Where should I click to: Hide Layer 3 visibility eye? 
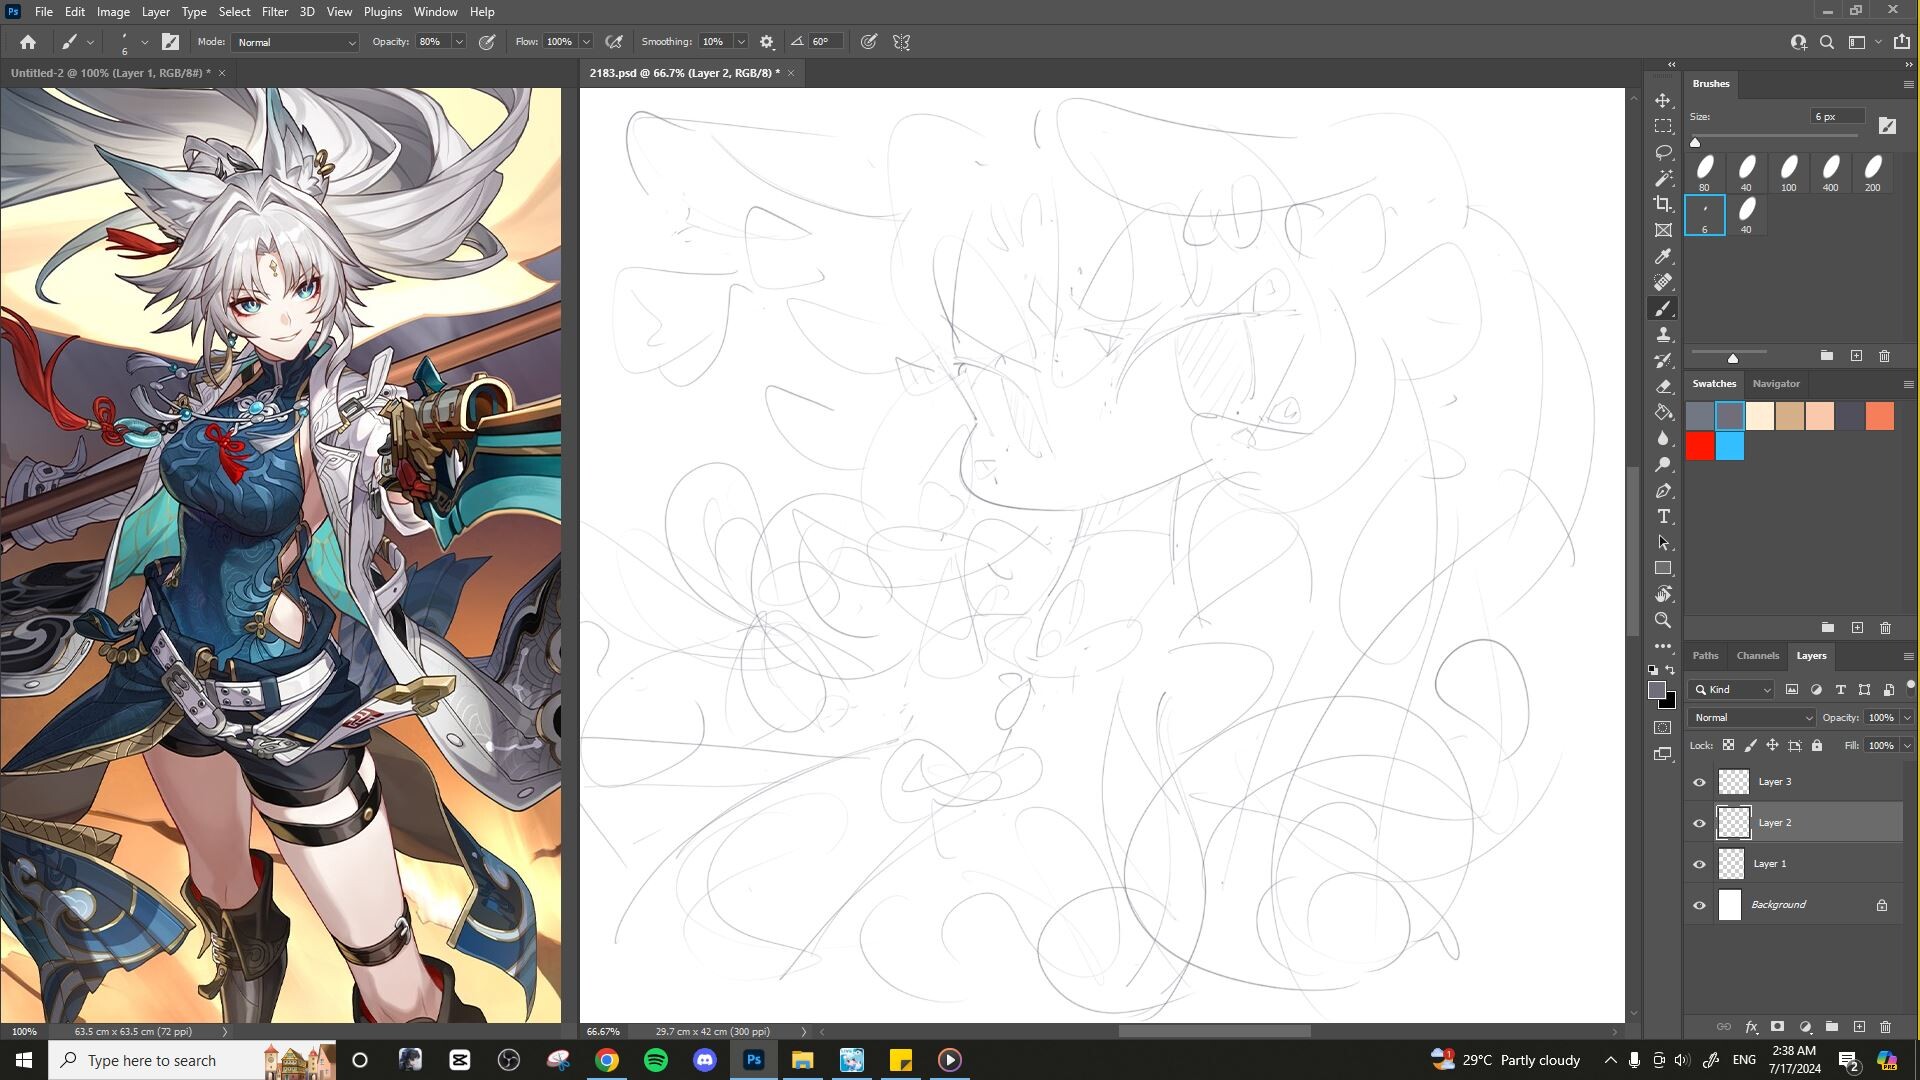click(1699, 782)
